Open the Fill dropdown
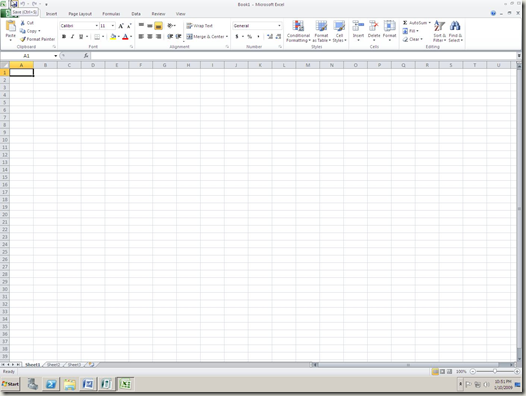Viewport: 526px width, 396px height. click(411, 31)
